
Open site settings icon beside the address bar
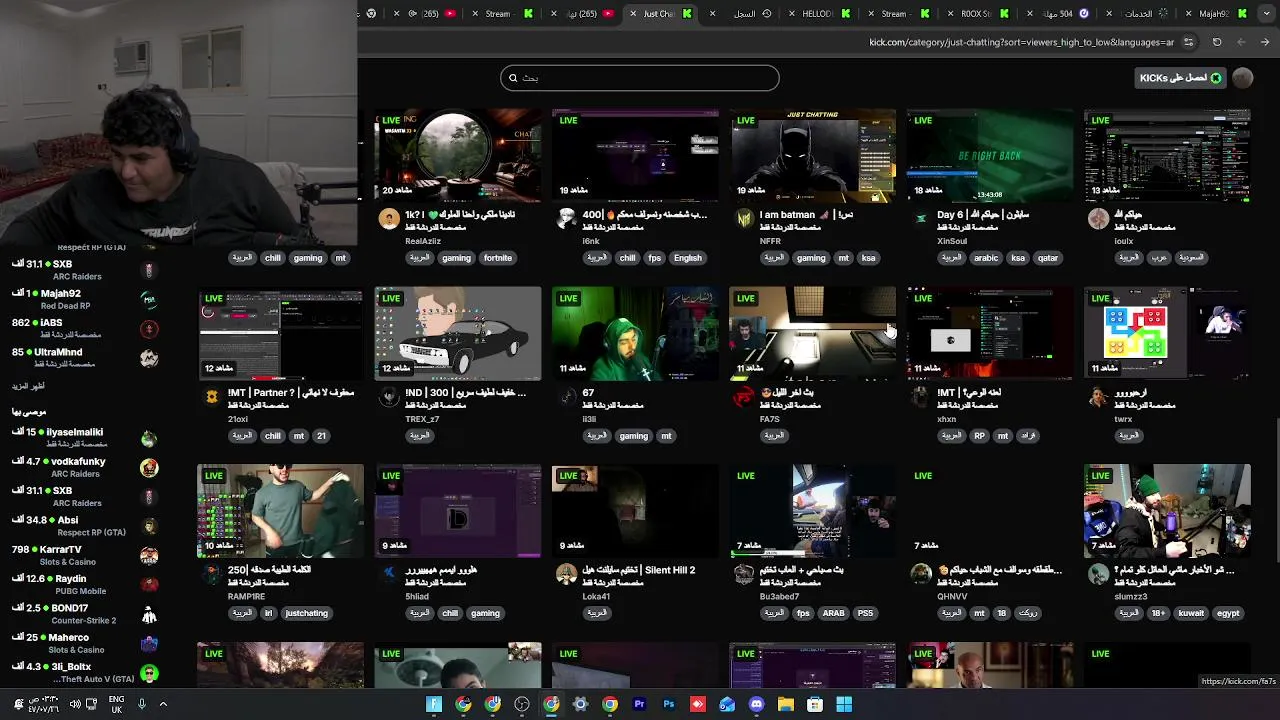[x=1188, y=42]
